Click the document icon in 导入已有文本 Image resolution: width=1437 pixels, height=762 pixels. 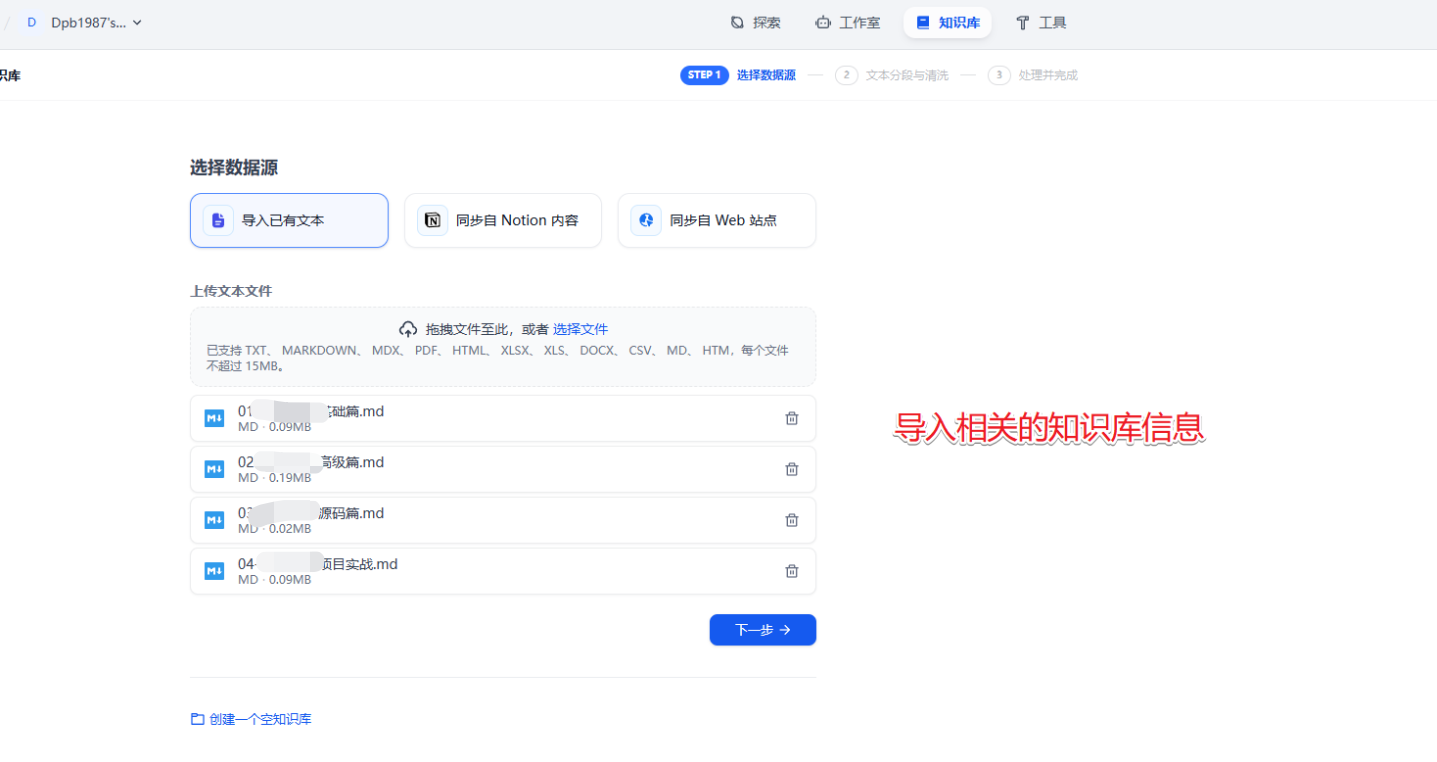[218, 220]
